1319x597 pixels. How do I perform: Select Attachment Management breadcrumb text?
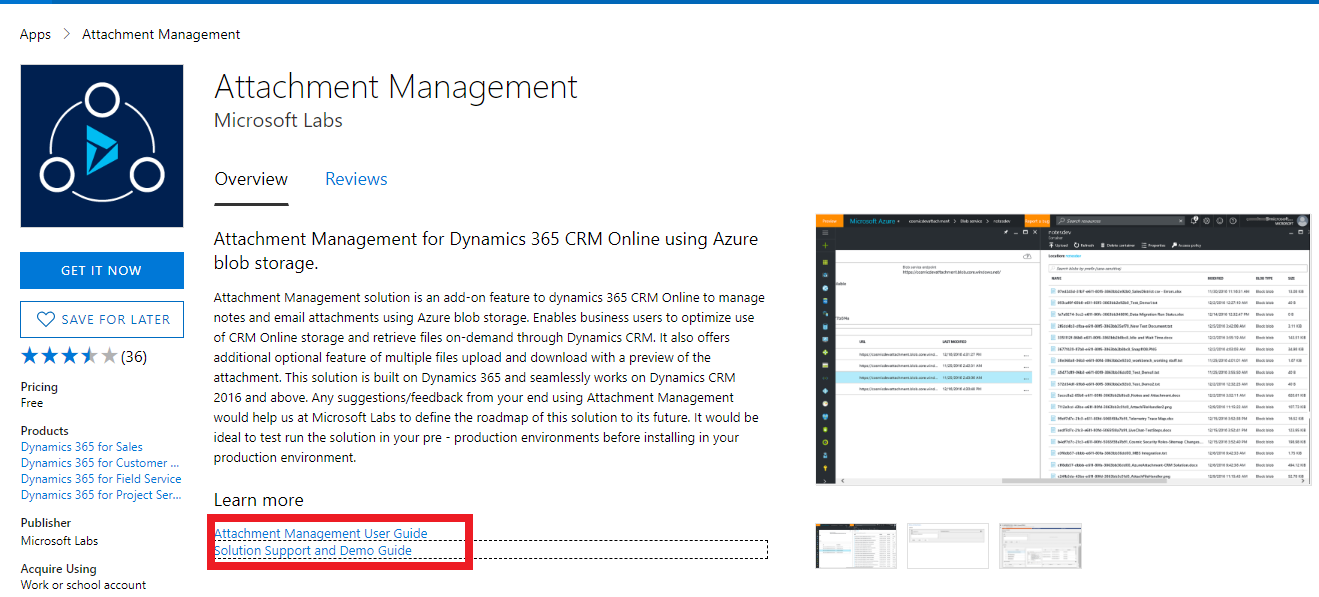(161, 34)
